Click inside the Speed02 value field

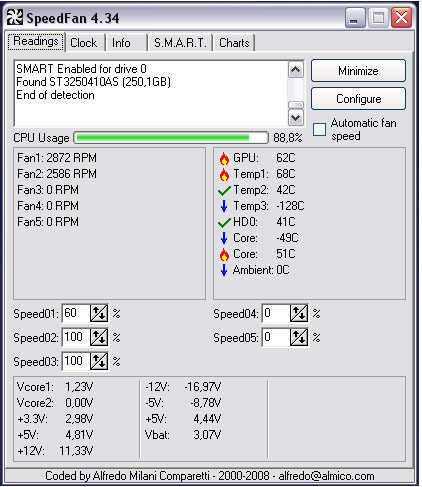coord(76,337)
